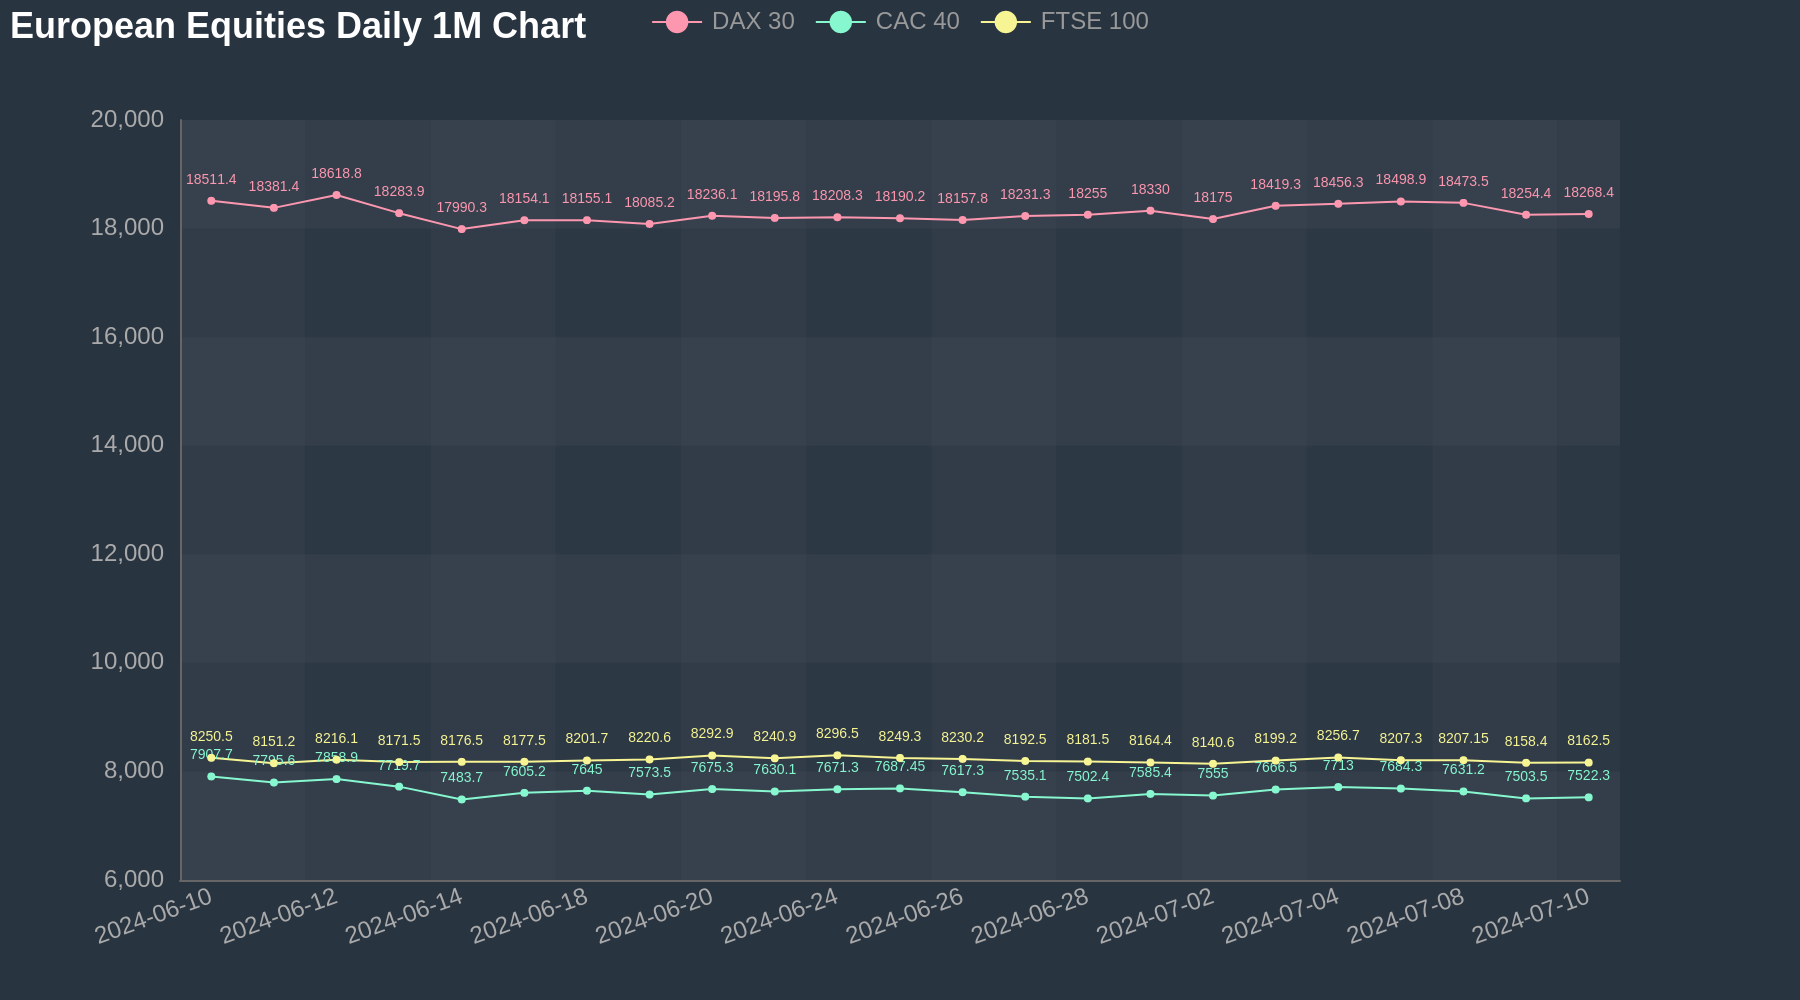Select CAC data point labeled 7535.1
The image size is (1800, 1000).
(1025, 797)
